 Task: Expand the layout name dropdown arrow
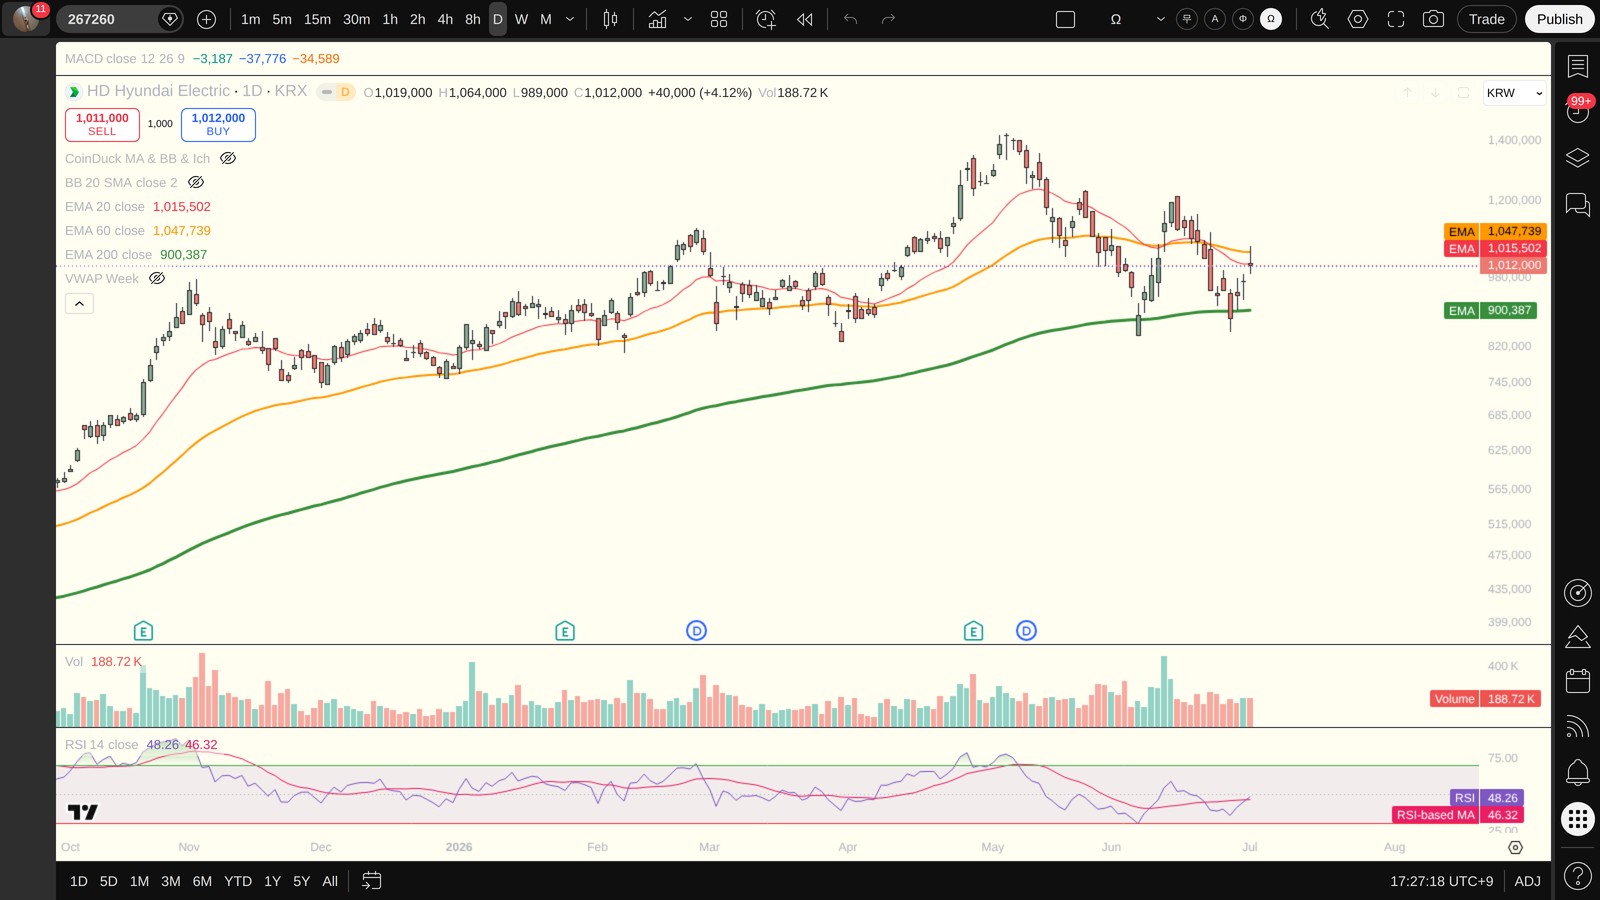click(x=1160, y=19)
